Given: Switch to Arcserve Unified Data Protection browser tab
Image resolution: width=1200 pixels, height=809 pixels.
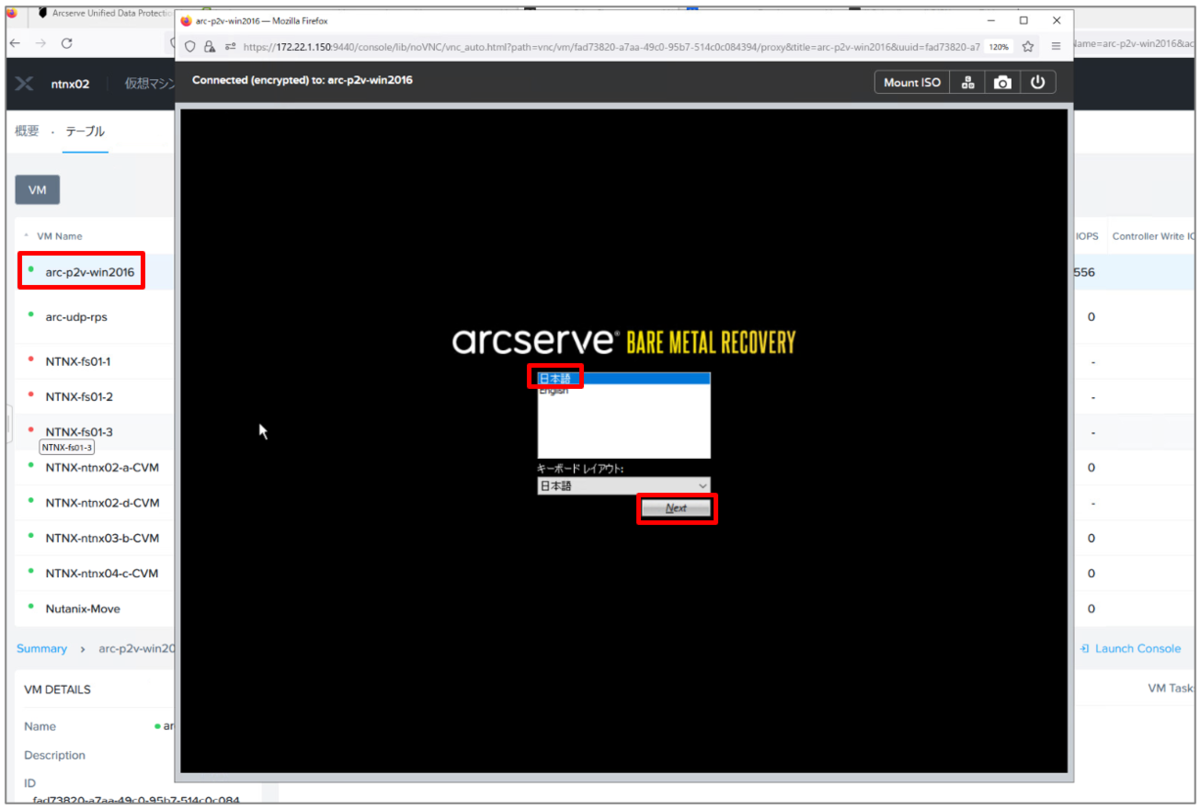Looking at the screenshot, I should (105, 13).
